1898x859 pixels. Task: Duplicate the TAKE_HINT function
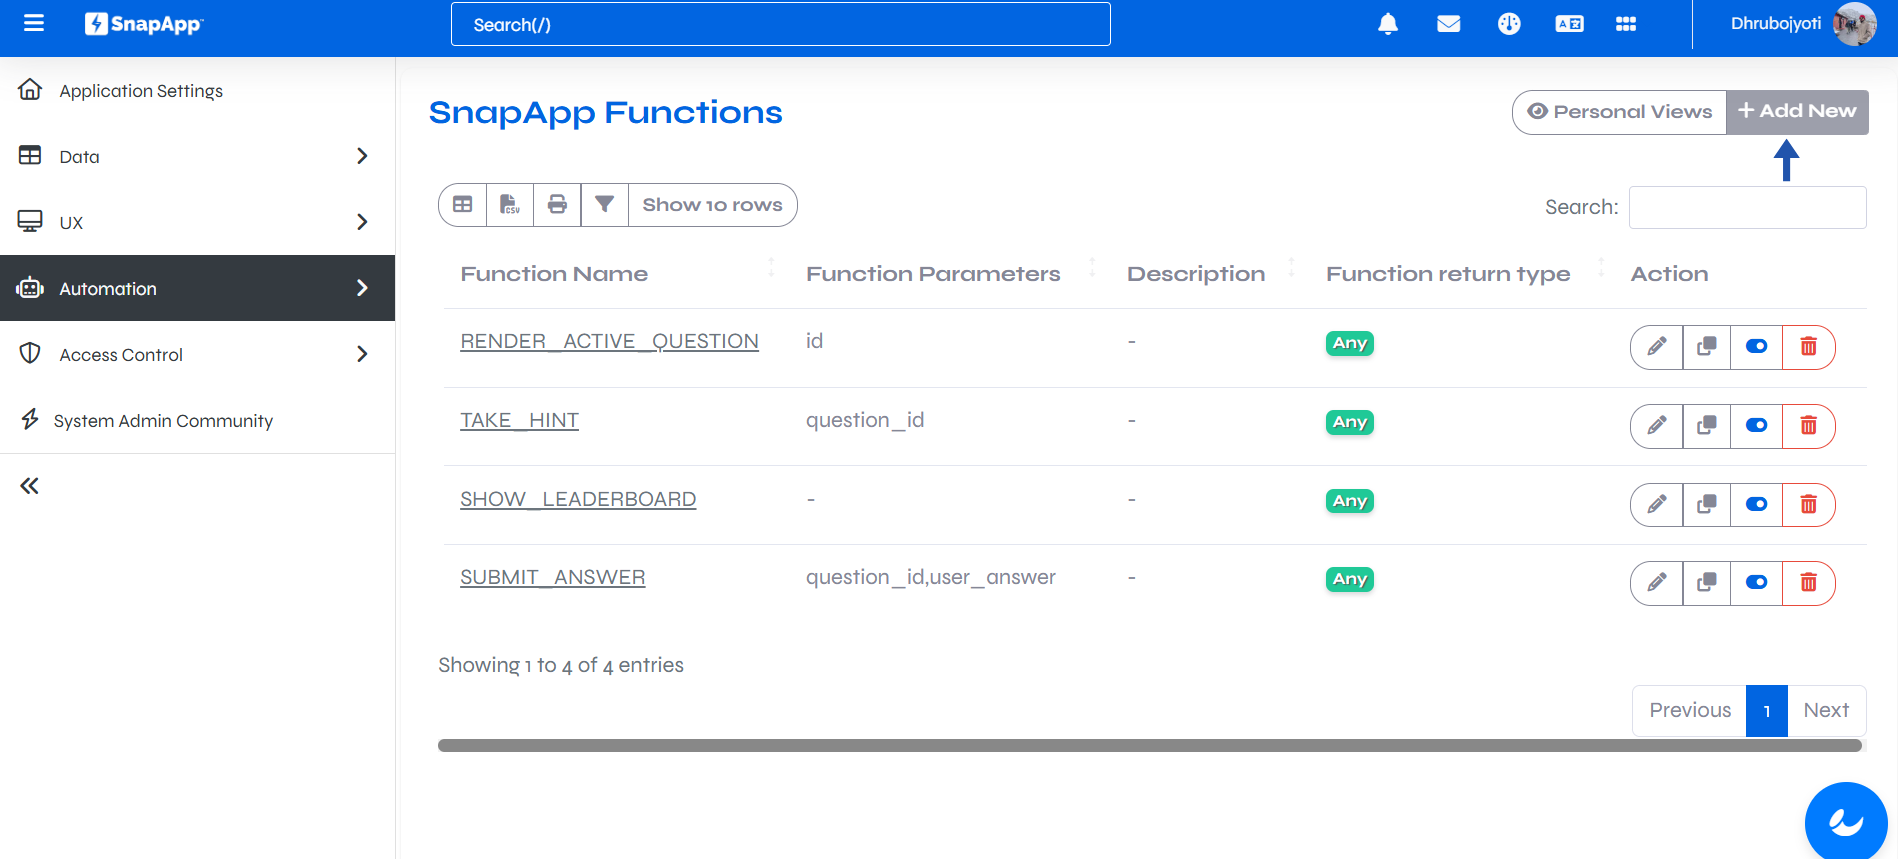pos(1707,426)
